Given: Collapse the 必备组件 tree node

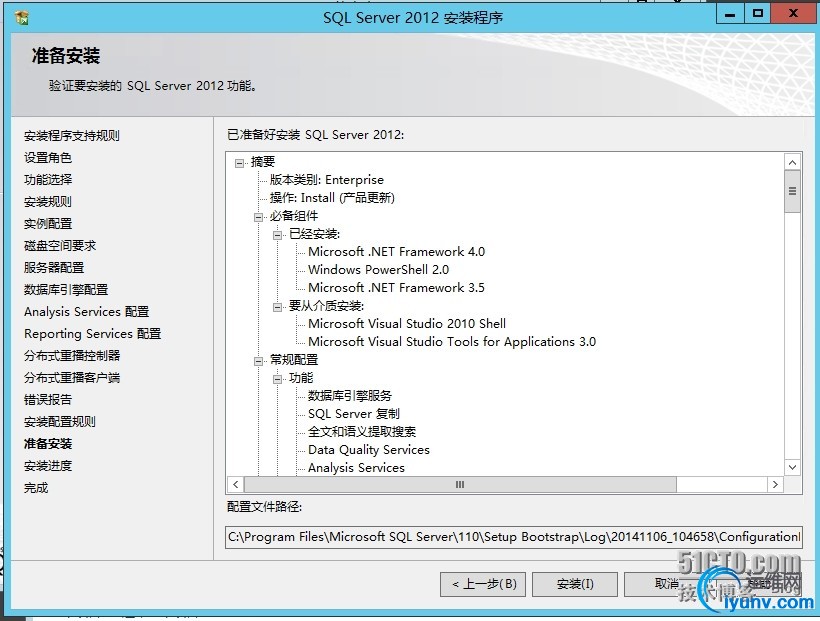Looking at the screenshot, I should pos(258,217).
